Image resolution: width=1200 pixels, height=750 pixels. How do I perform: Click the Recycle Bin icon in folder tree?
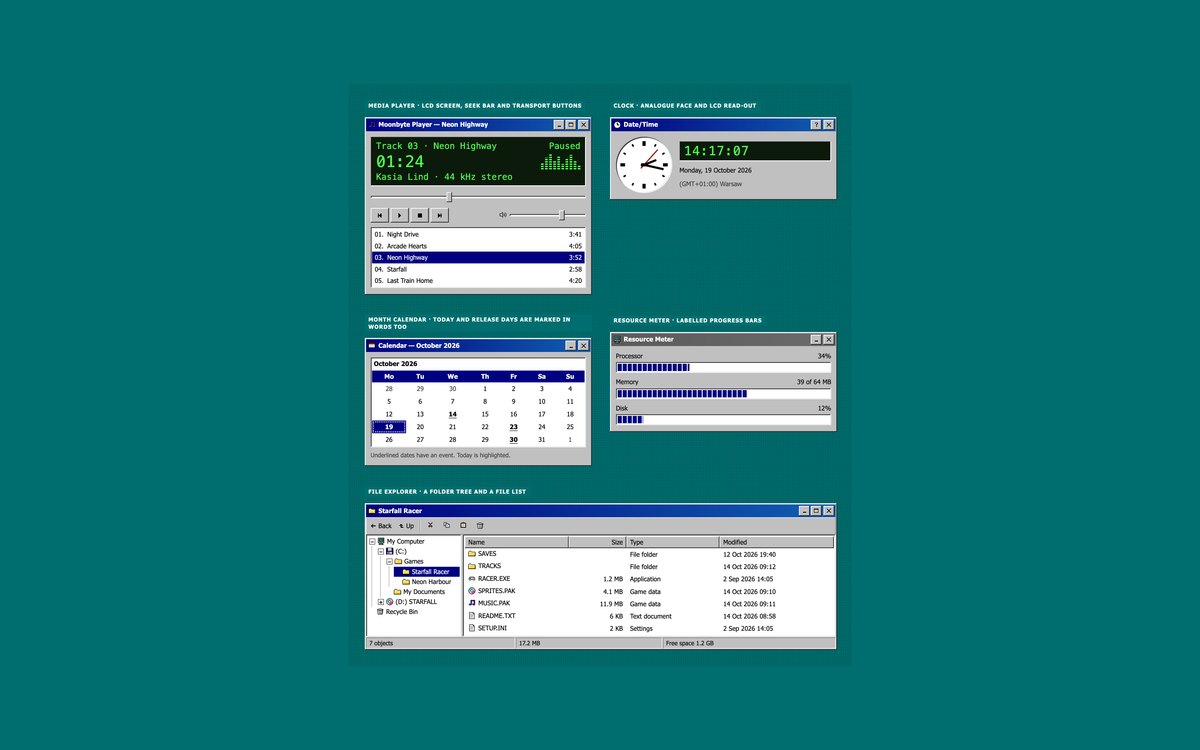381,611
